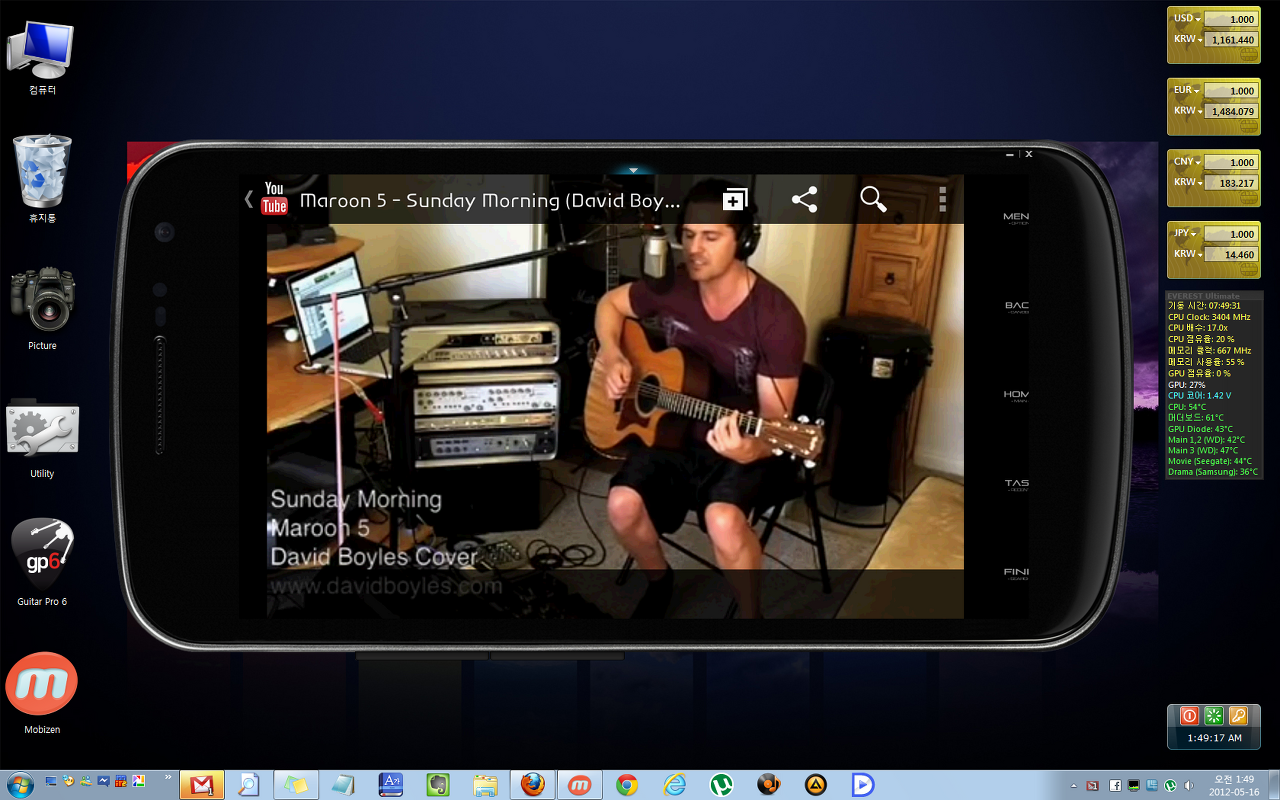
Task: Open the EUR currency dropdown
Action: tap(1187, 90)
